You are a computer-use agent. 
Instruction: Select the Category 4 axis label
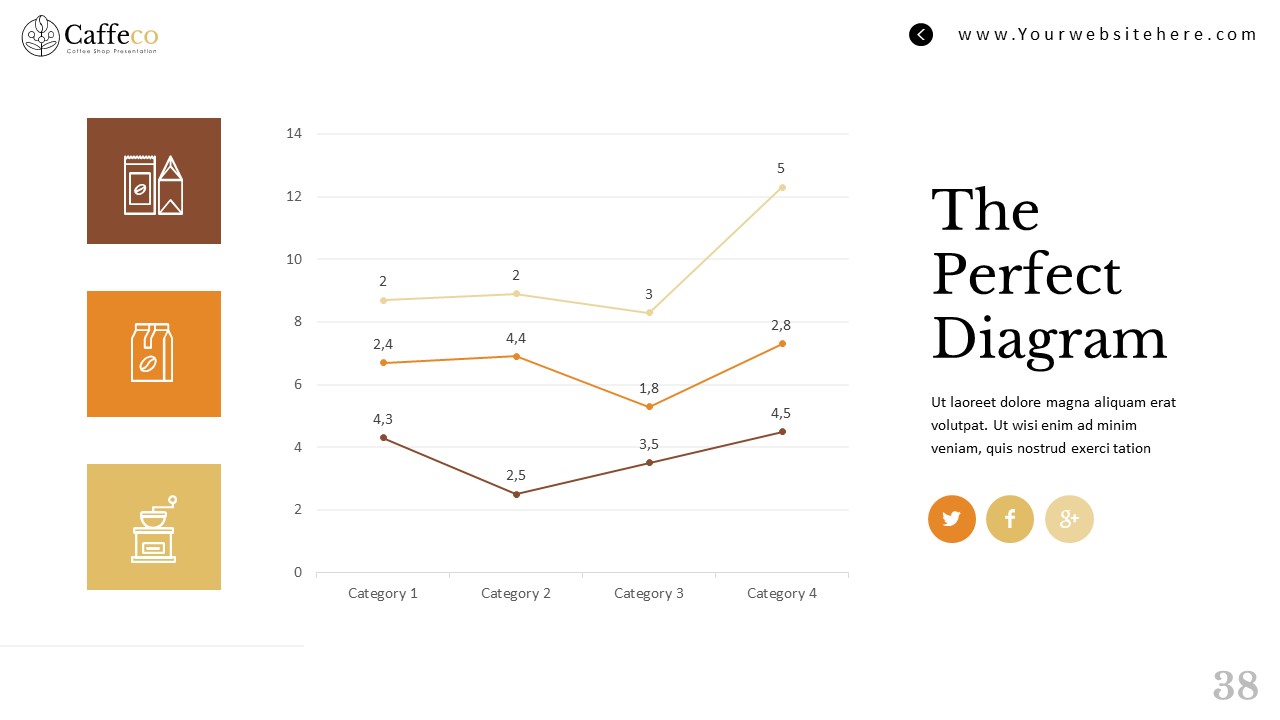pos(782,593)
